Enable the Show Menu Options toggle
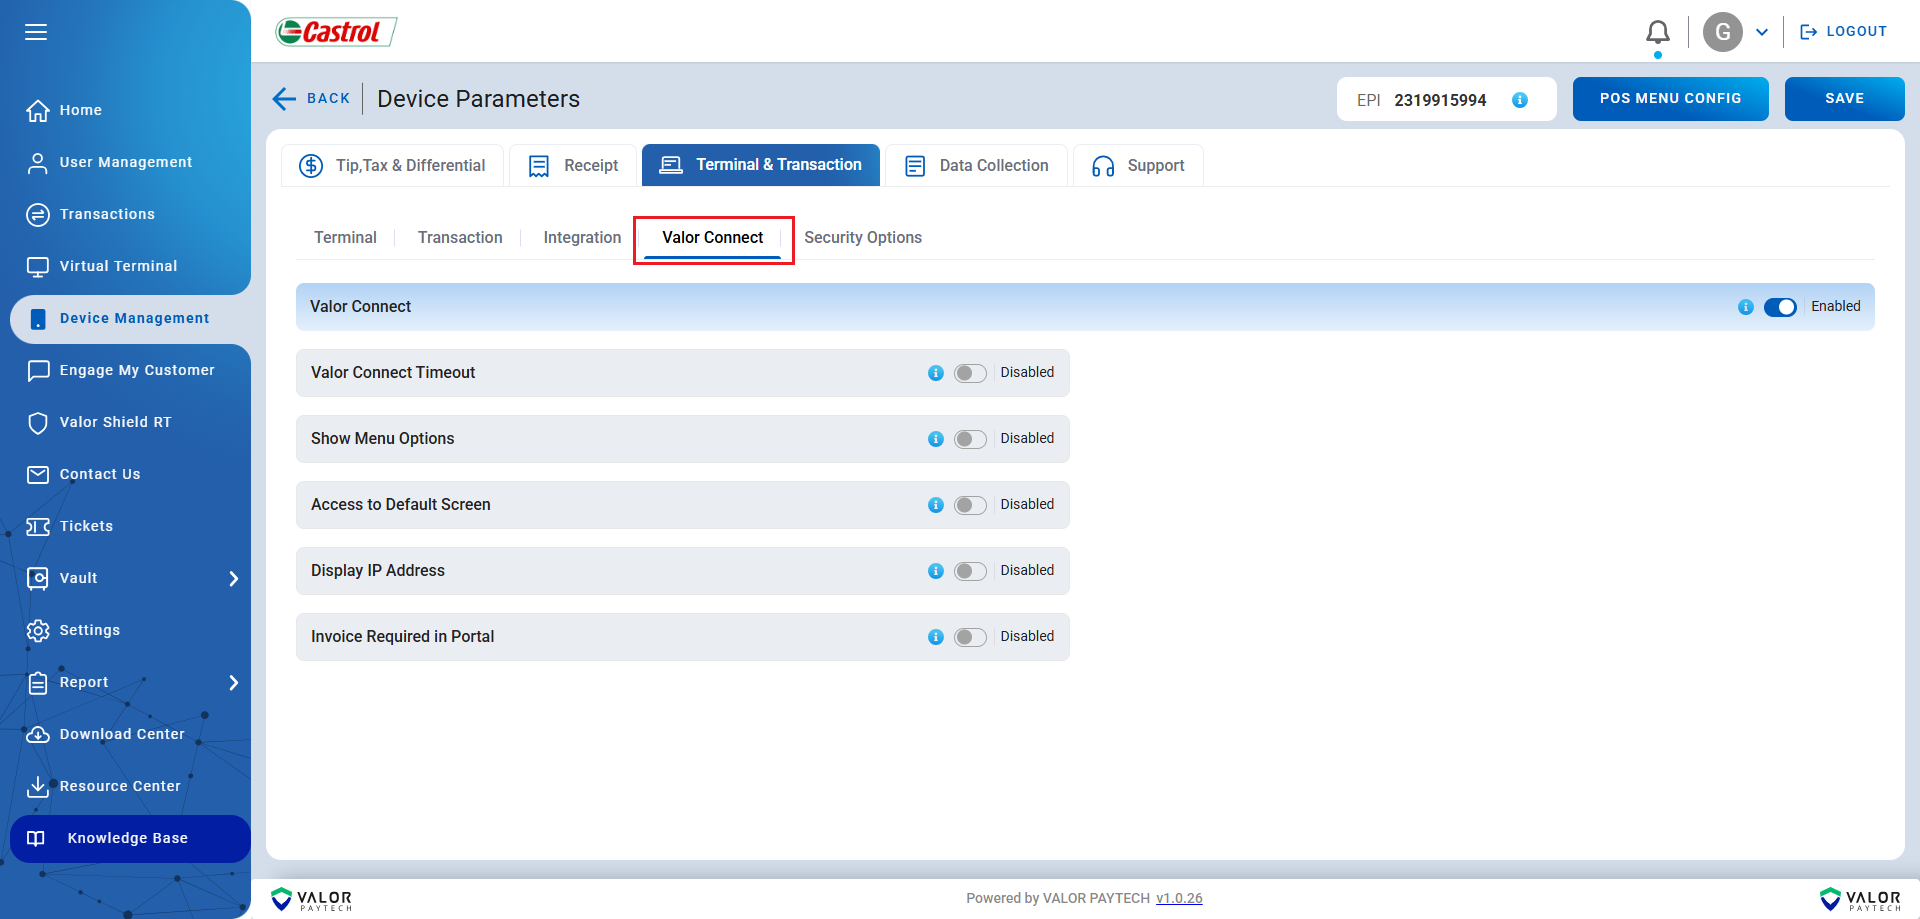This screenshot has height=919, width=1920. (970, 439)
